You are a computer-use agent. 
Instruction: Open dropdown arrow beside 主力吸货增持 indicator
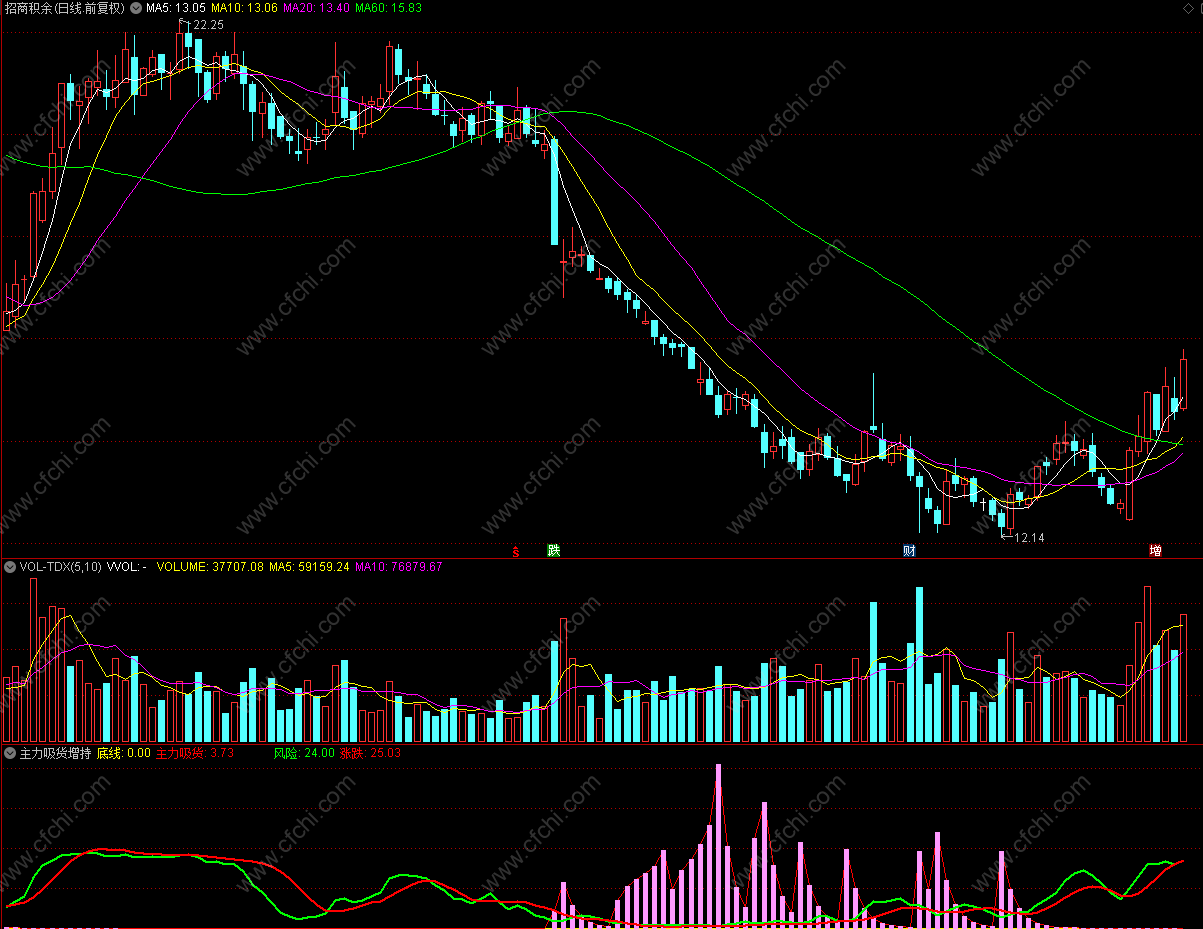10,753
